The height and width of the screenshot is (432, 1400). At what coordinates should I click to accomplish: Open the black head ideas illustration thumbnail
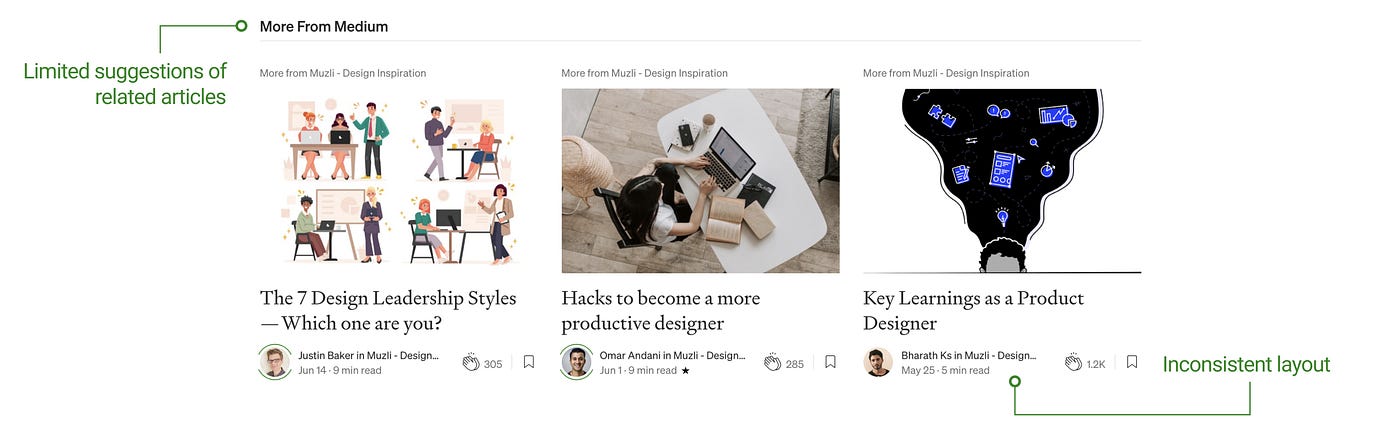pos(1002,181)
